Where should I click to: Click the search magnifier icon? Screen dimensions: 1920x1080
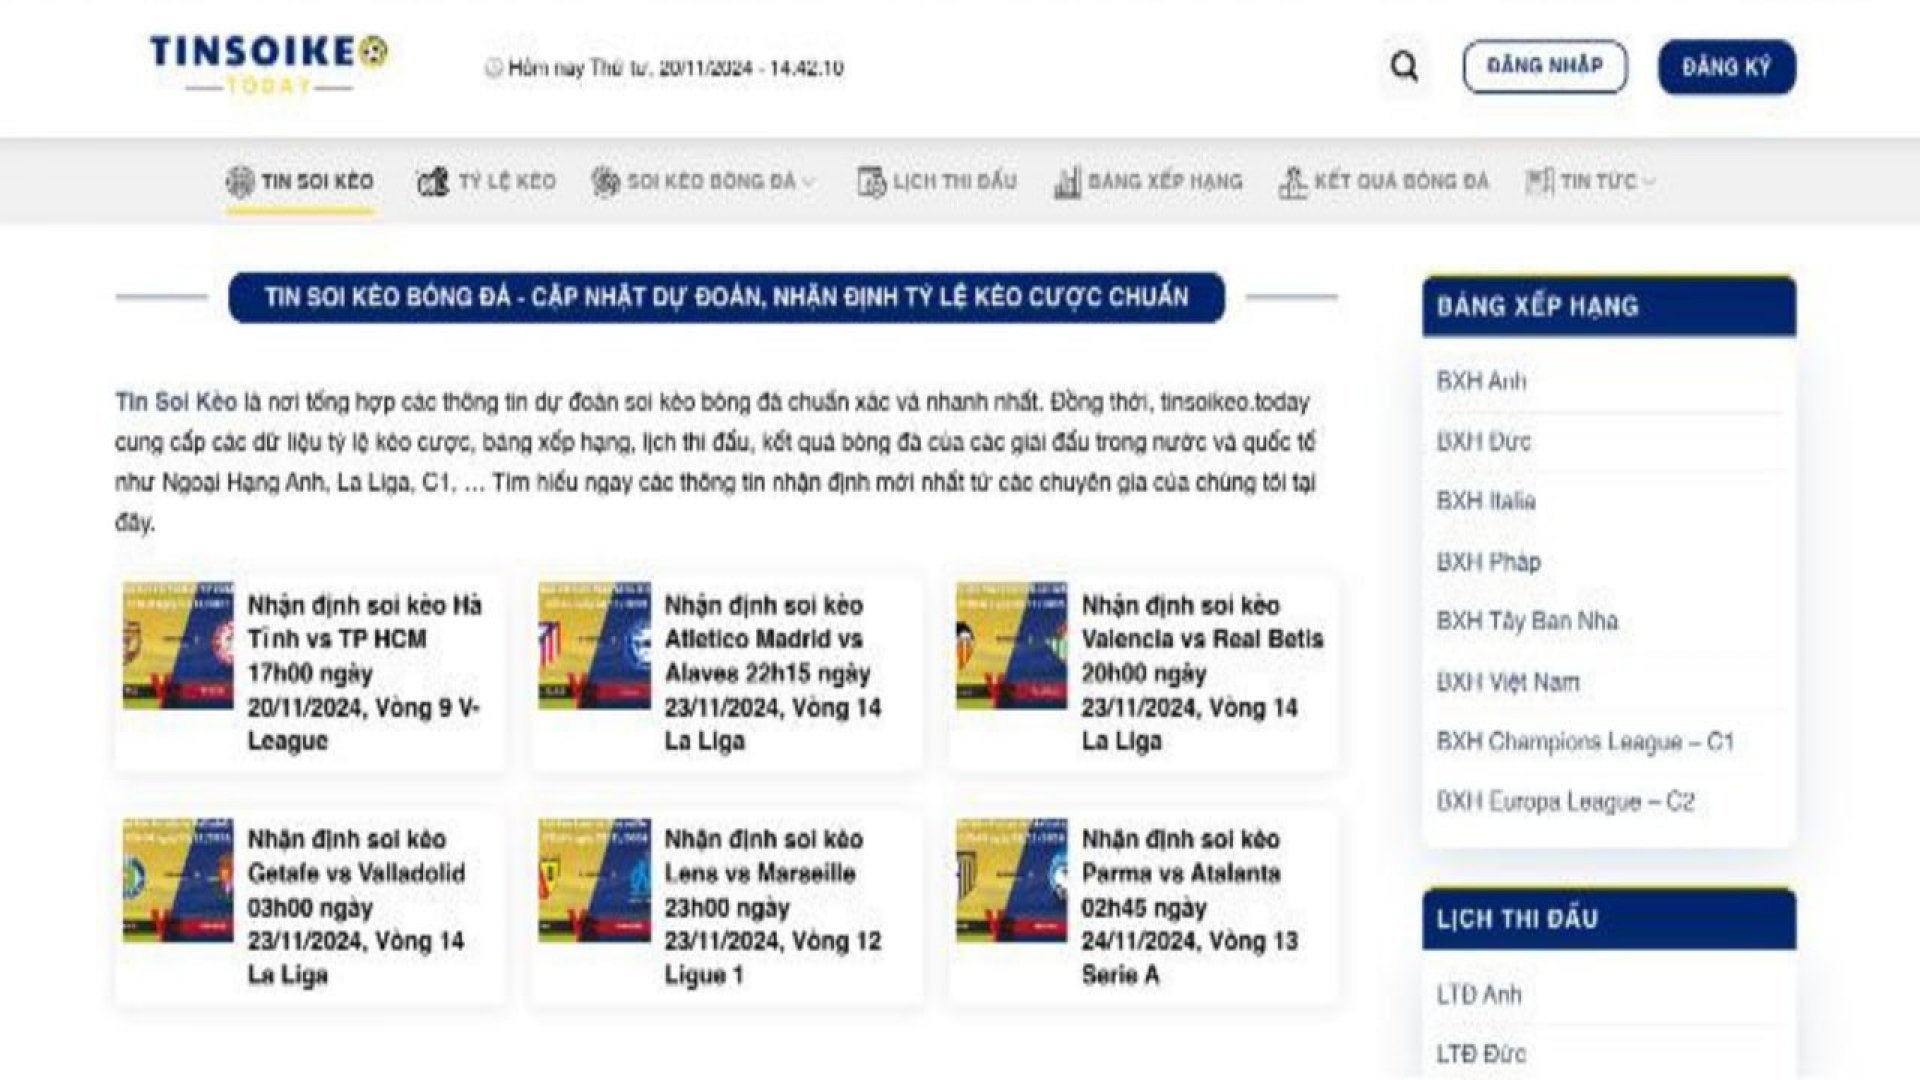click(x=1404, y=67)
